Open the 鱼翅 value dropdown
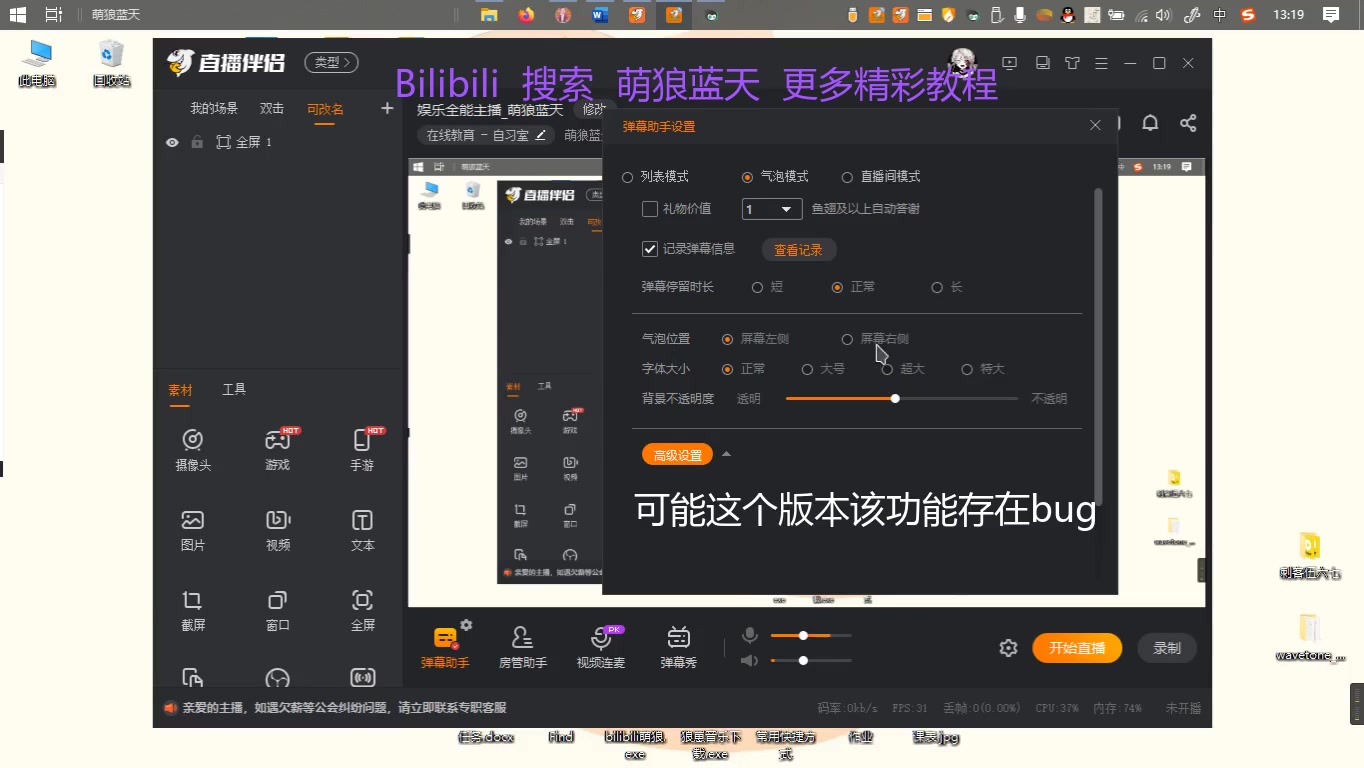The image size is (1364, 768). point(772,209)
